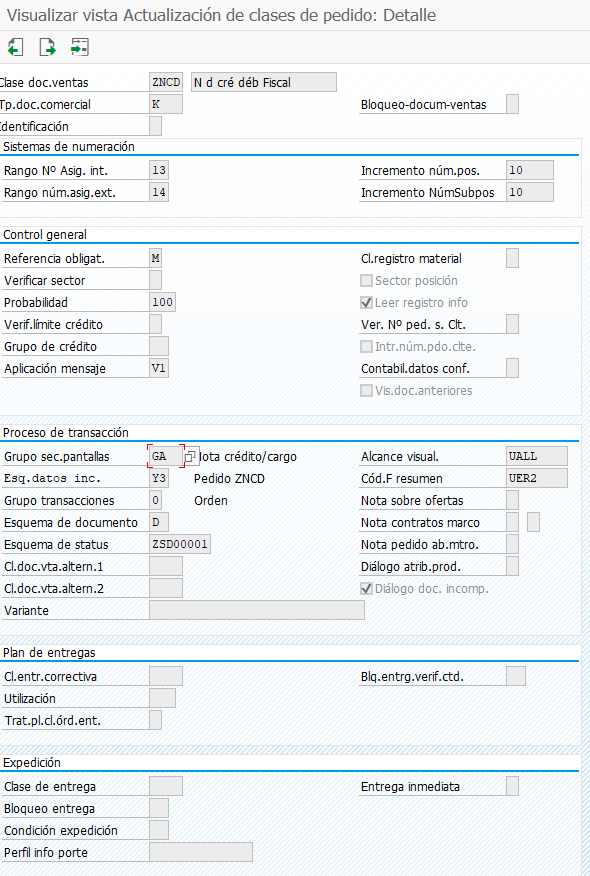Click the Incremento núm.pos. field
The image size is (590, 876).
click(x=530, y=170)
